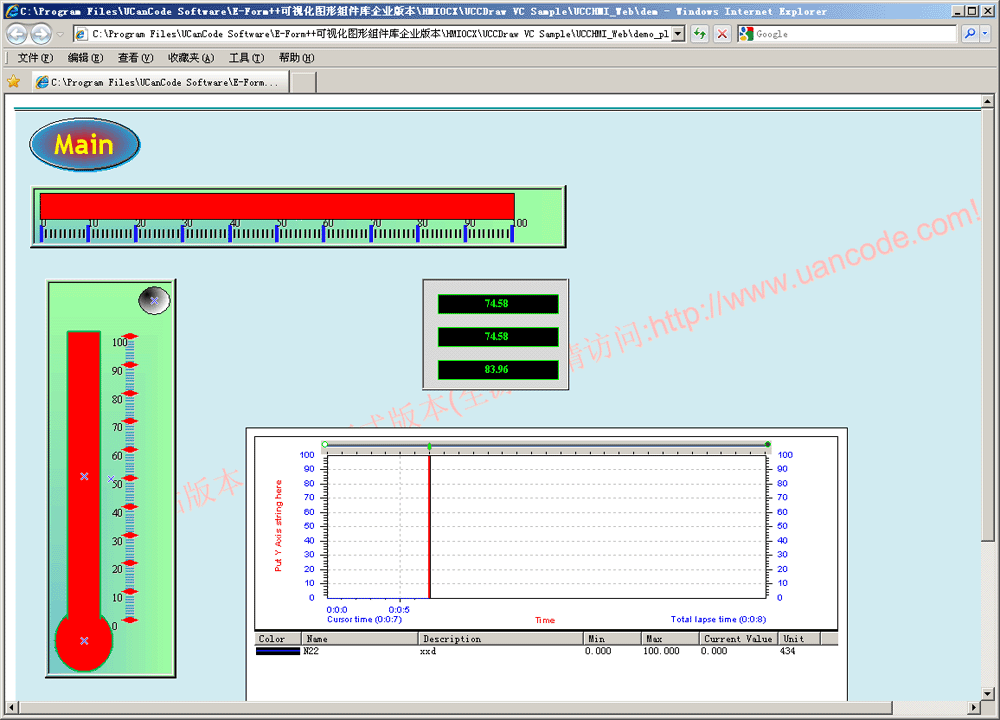
Task: Click the IE Forward navigation button
Action: [x=40, y=33]
